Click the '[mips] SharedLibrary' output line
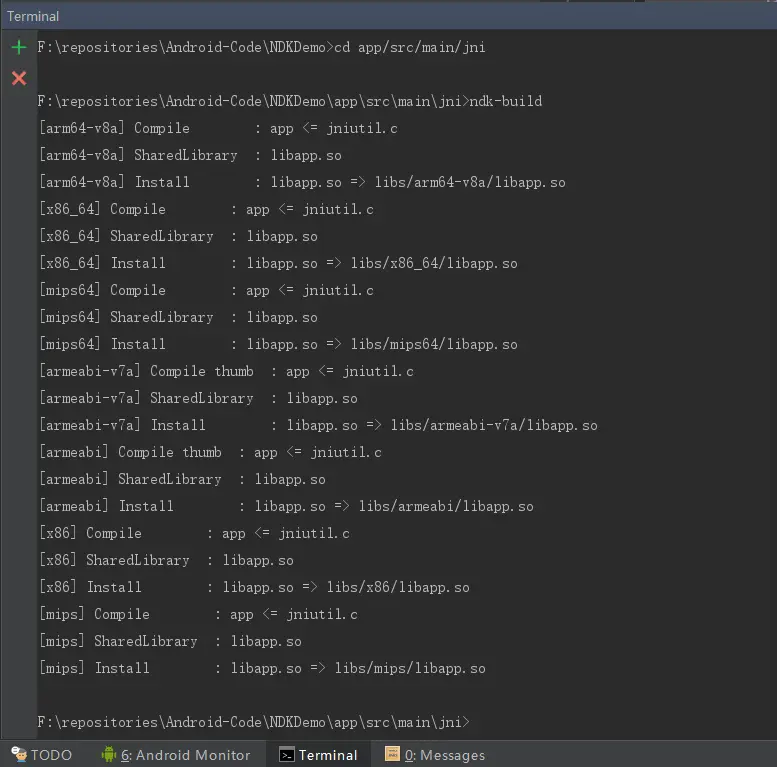 (x=170, y=642)
